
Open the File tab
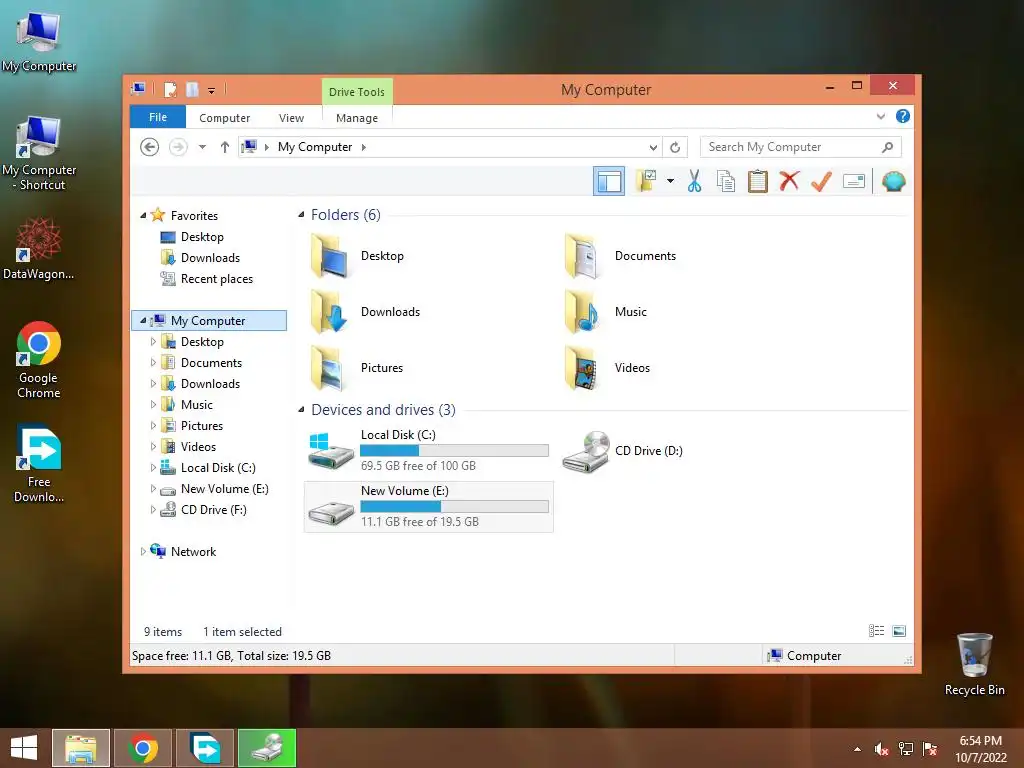click(158, 117)
